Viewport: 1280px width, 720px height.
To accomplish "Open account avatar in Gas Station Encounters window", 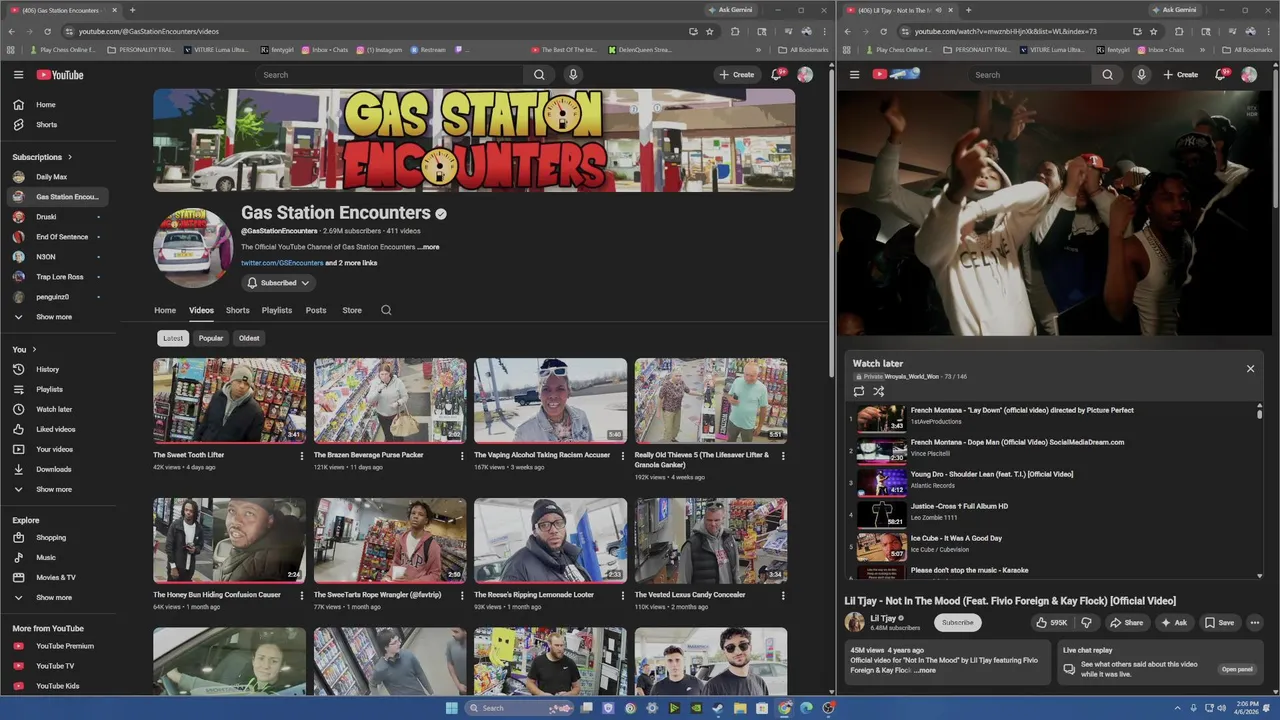I will point(805,75).
